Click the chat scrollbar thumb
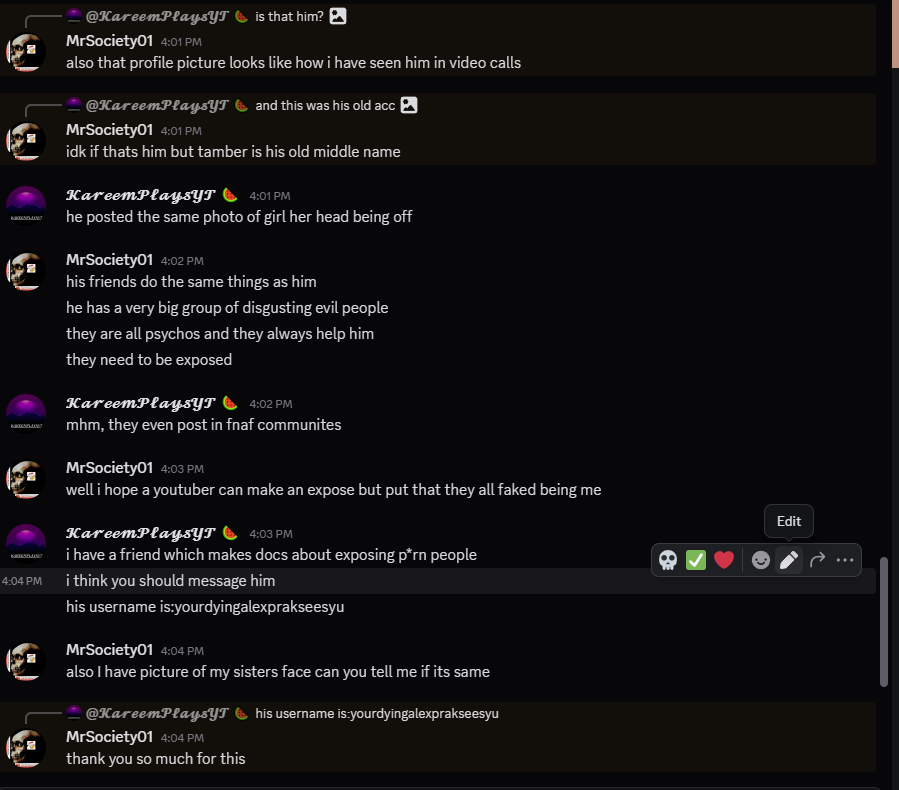 [x=883, y=622]
